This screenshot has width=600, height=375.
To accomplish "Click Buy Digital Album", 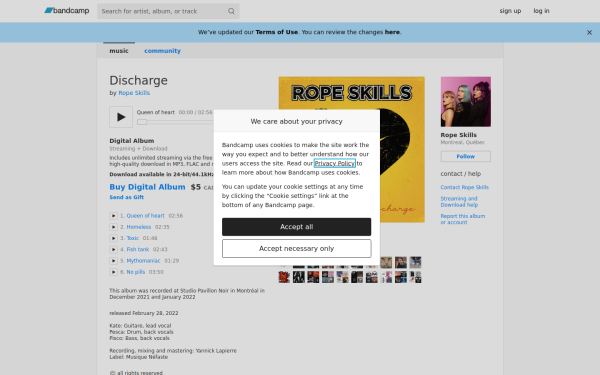I will tap(147, 187).
